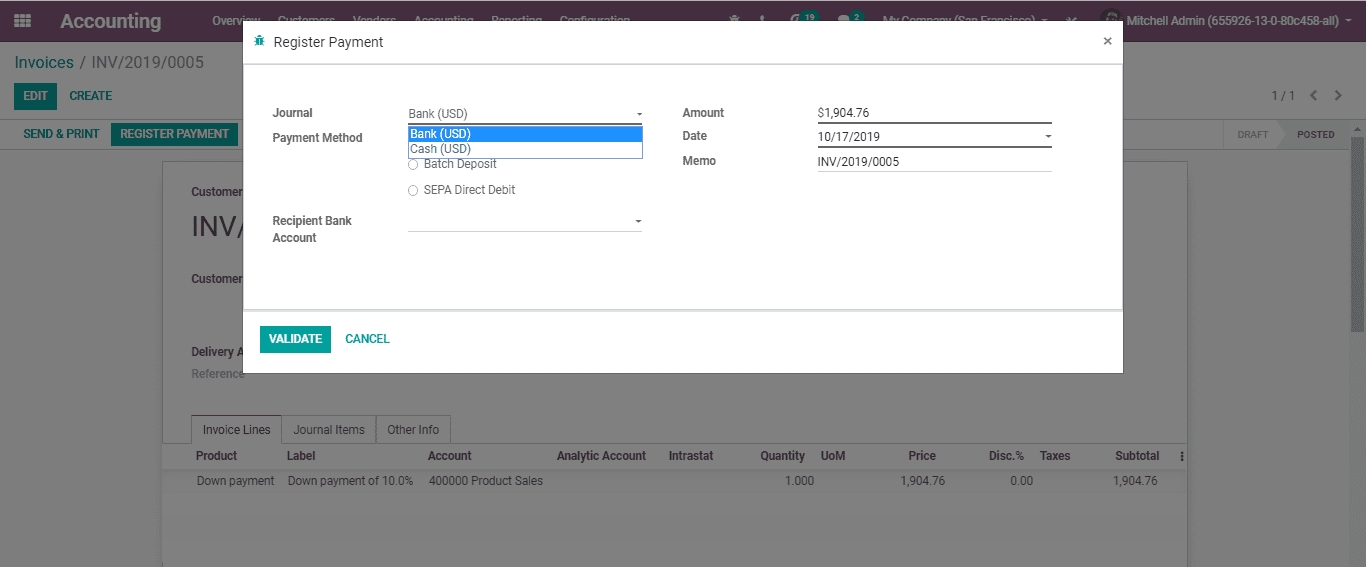
Task: Go to the previous invoice record arrow
Action: click(1313, 96)
